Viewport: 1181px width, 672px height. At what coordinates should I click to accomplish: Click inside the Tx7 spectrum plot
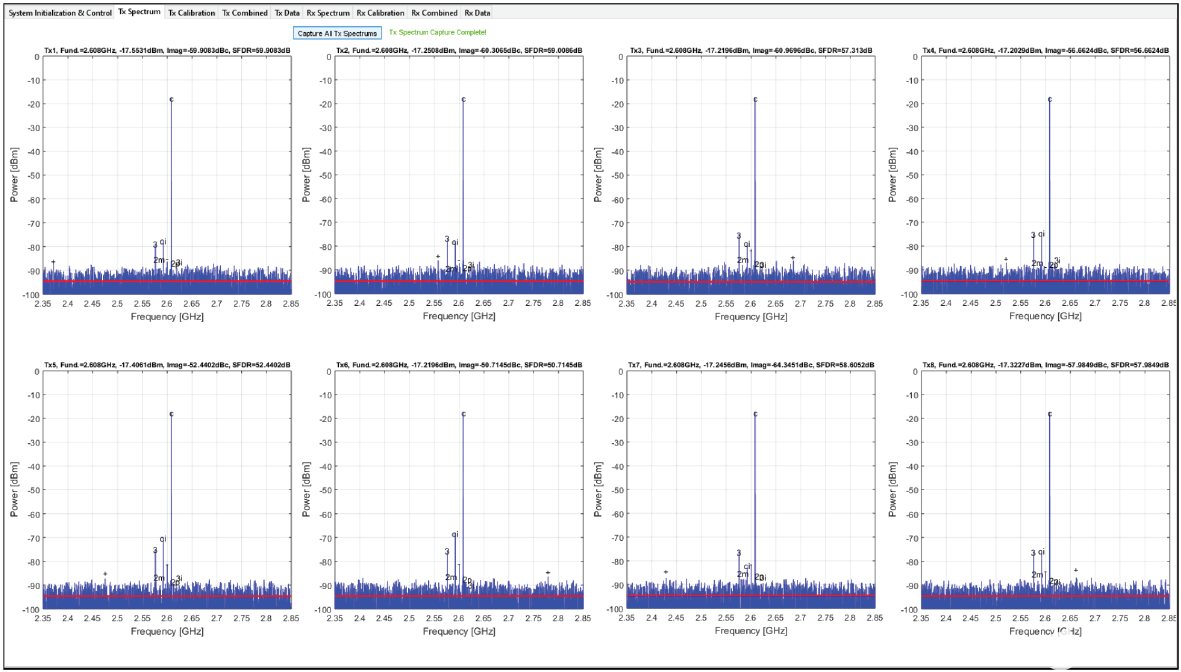[751, 490]
